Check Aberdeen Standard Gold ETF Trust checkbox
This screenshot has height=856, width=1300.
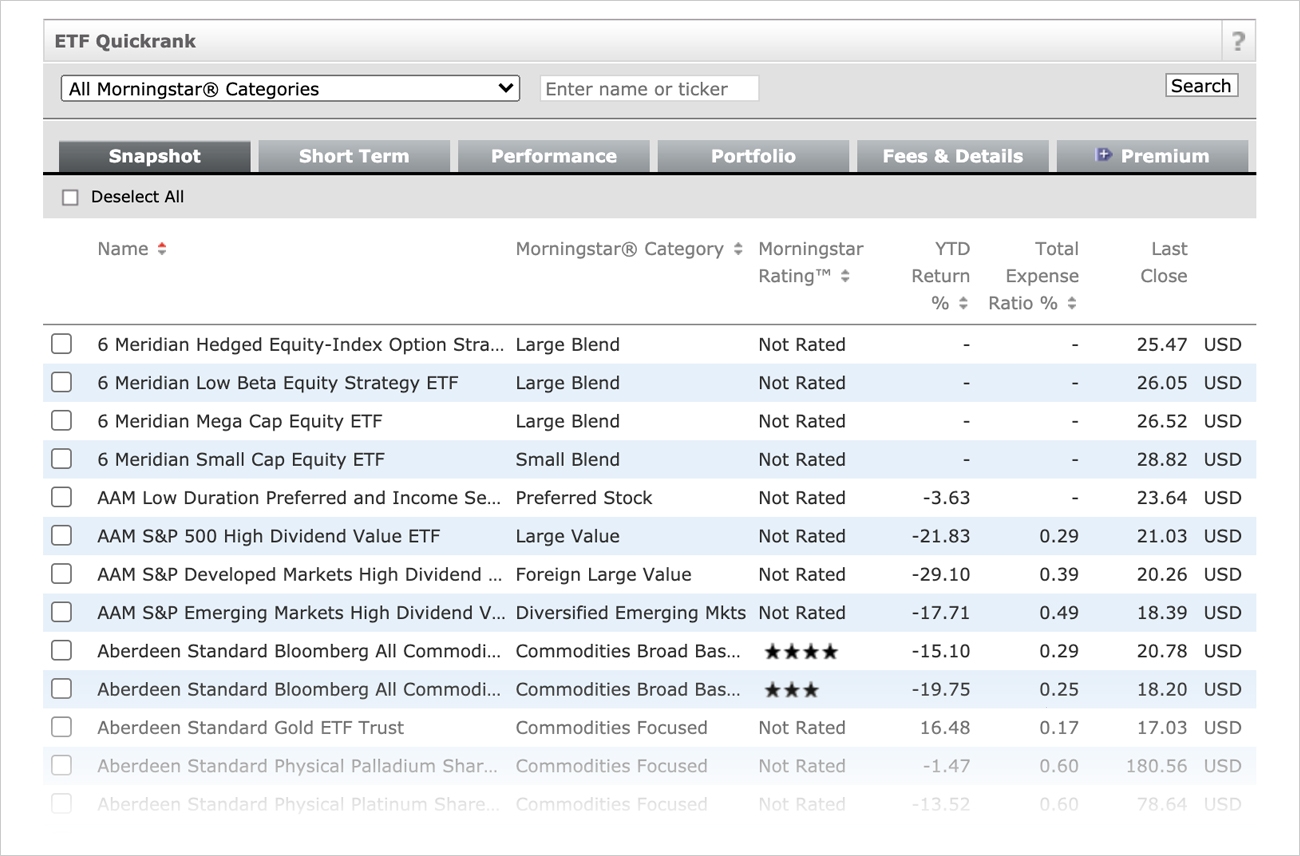[62, 727]
